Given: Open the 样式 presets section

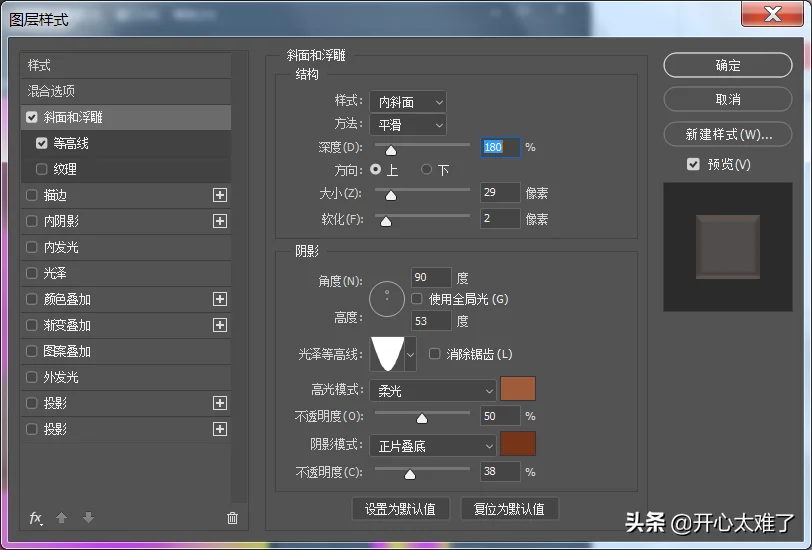Looking at the screenshot, I should point(126,65).
